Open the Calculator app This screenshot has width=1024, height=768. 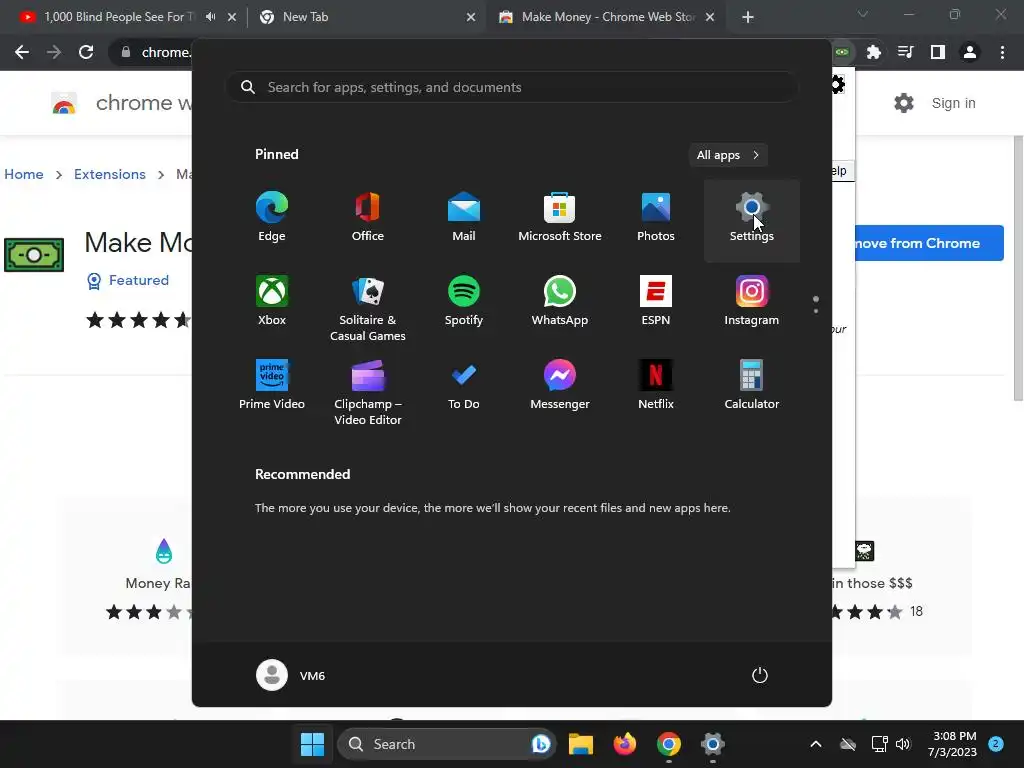click(752, 385)
